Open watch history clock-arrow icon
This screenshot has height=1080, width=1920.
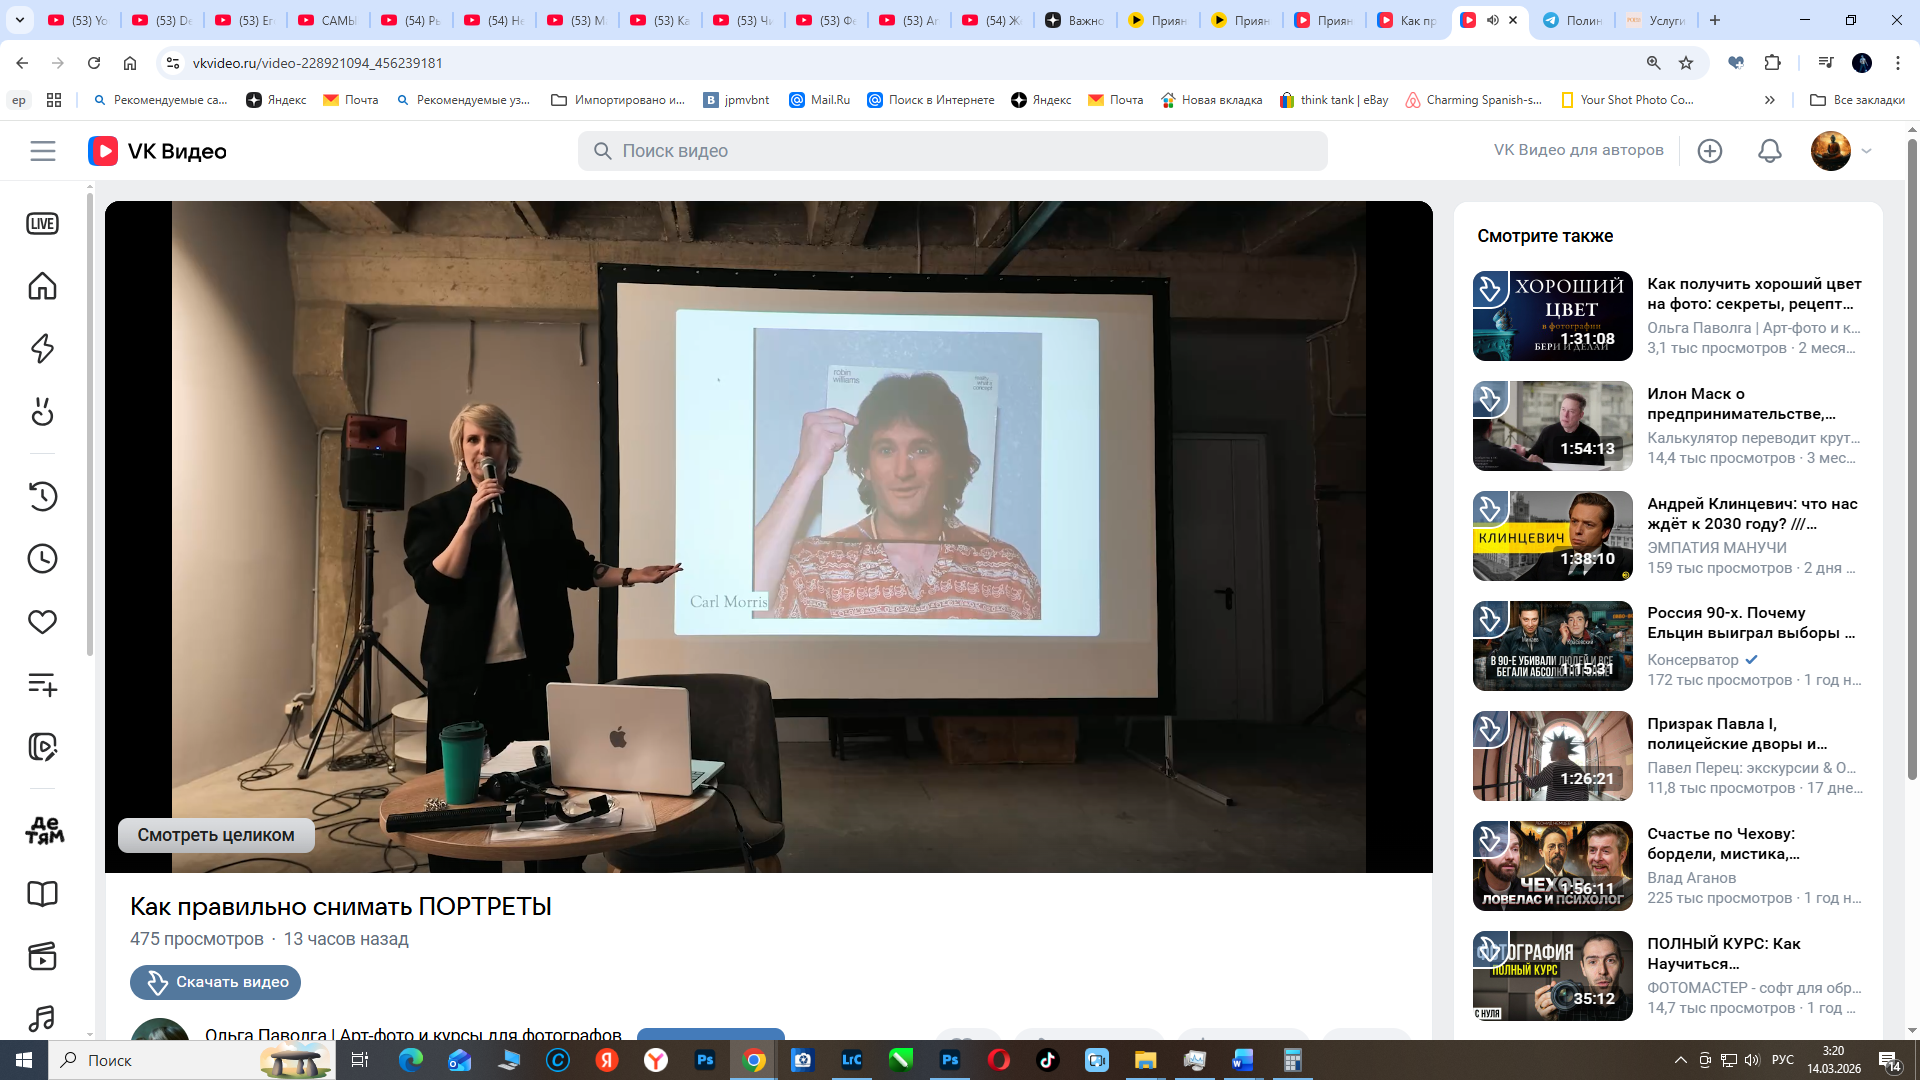click(x=42, y=496)
